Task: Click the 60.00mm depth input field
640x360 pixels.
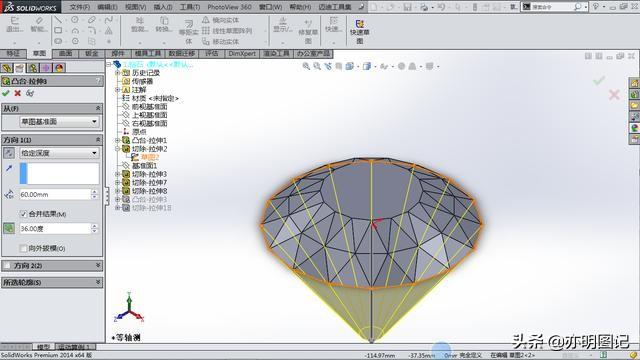Action: (x=55, y=195)
